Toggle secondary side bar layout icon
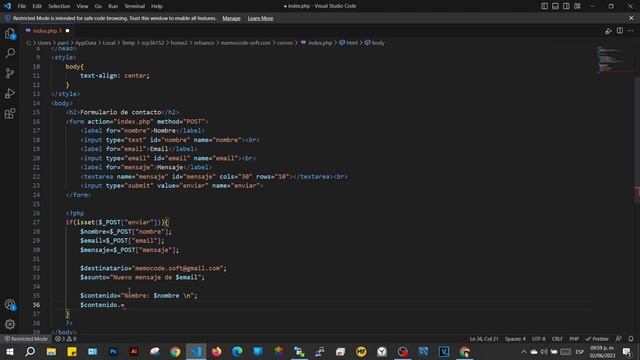 pos(566,6)
